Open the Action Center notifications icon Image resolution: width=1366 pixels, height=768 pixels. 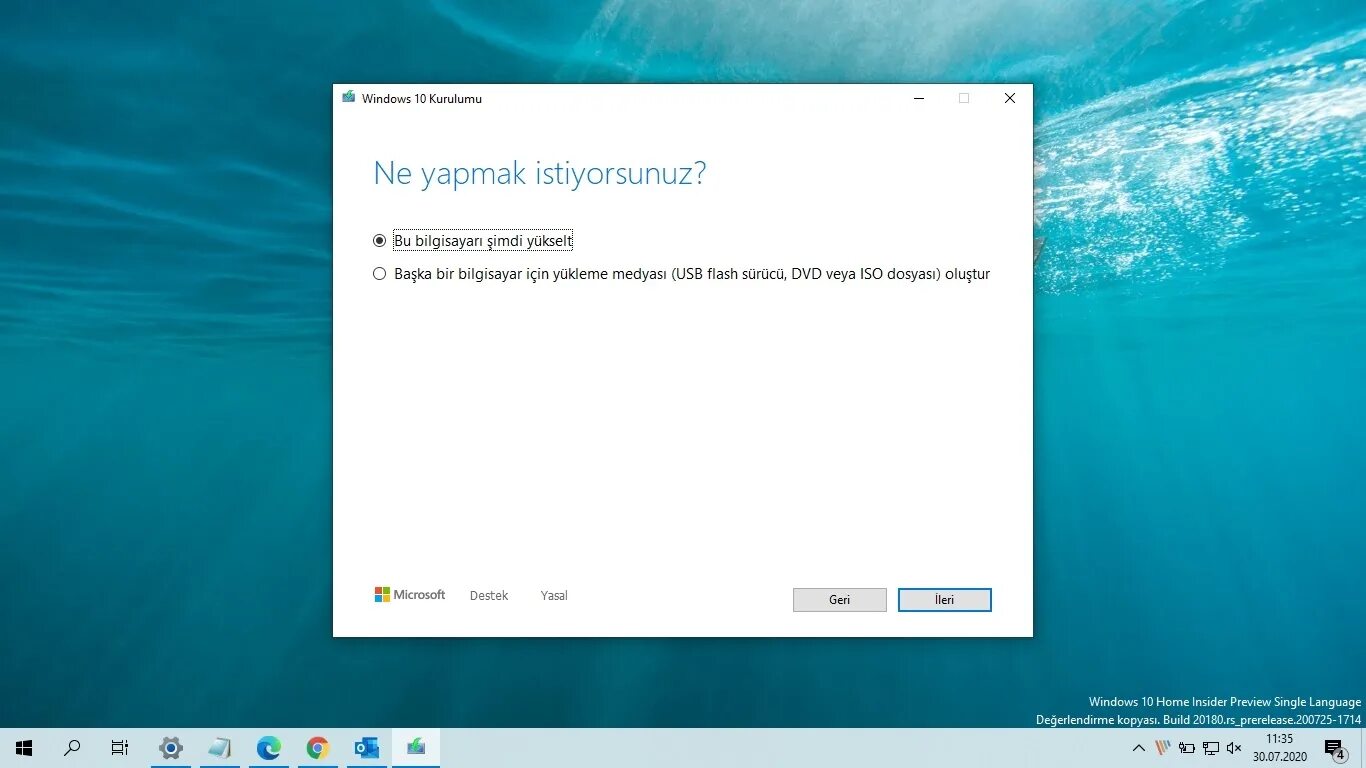click(1335, 748)
